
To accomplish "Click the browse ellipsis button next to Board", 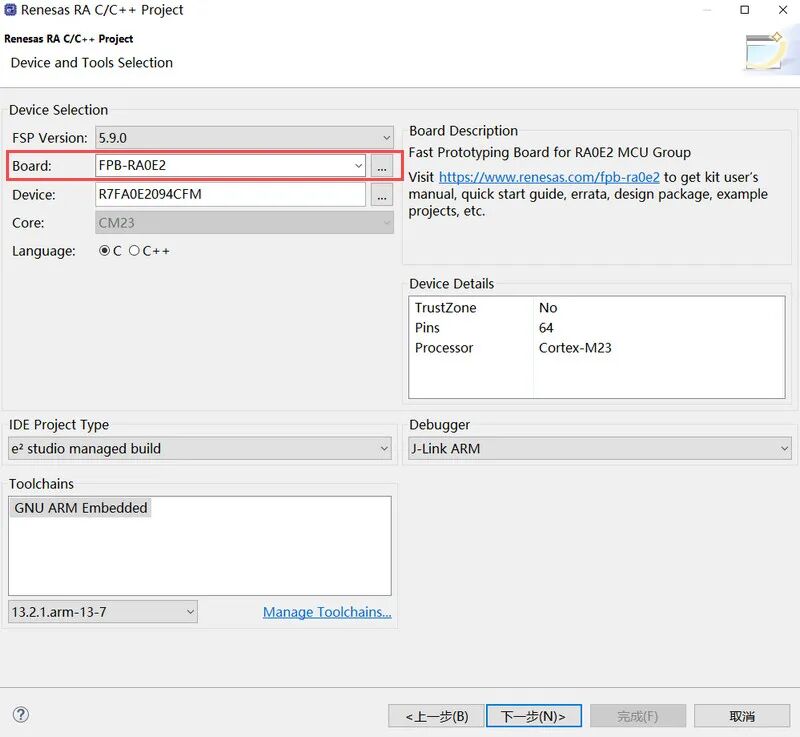I will click(x=382, y=166).
